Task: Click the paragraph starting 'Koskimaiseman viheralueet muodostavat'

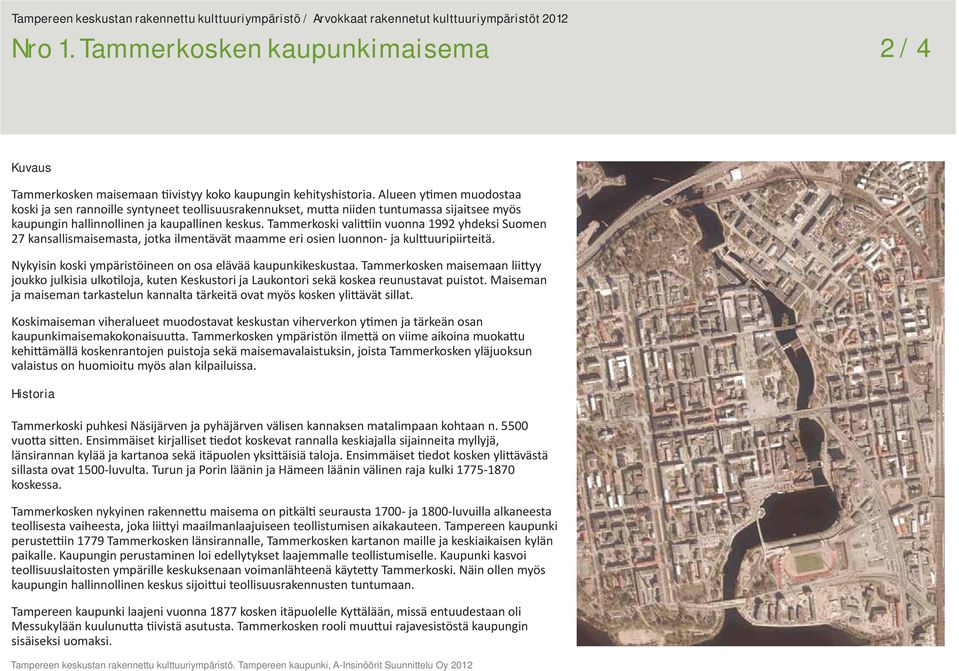Action: coord(272,344)
